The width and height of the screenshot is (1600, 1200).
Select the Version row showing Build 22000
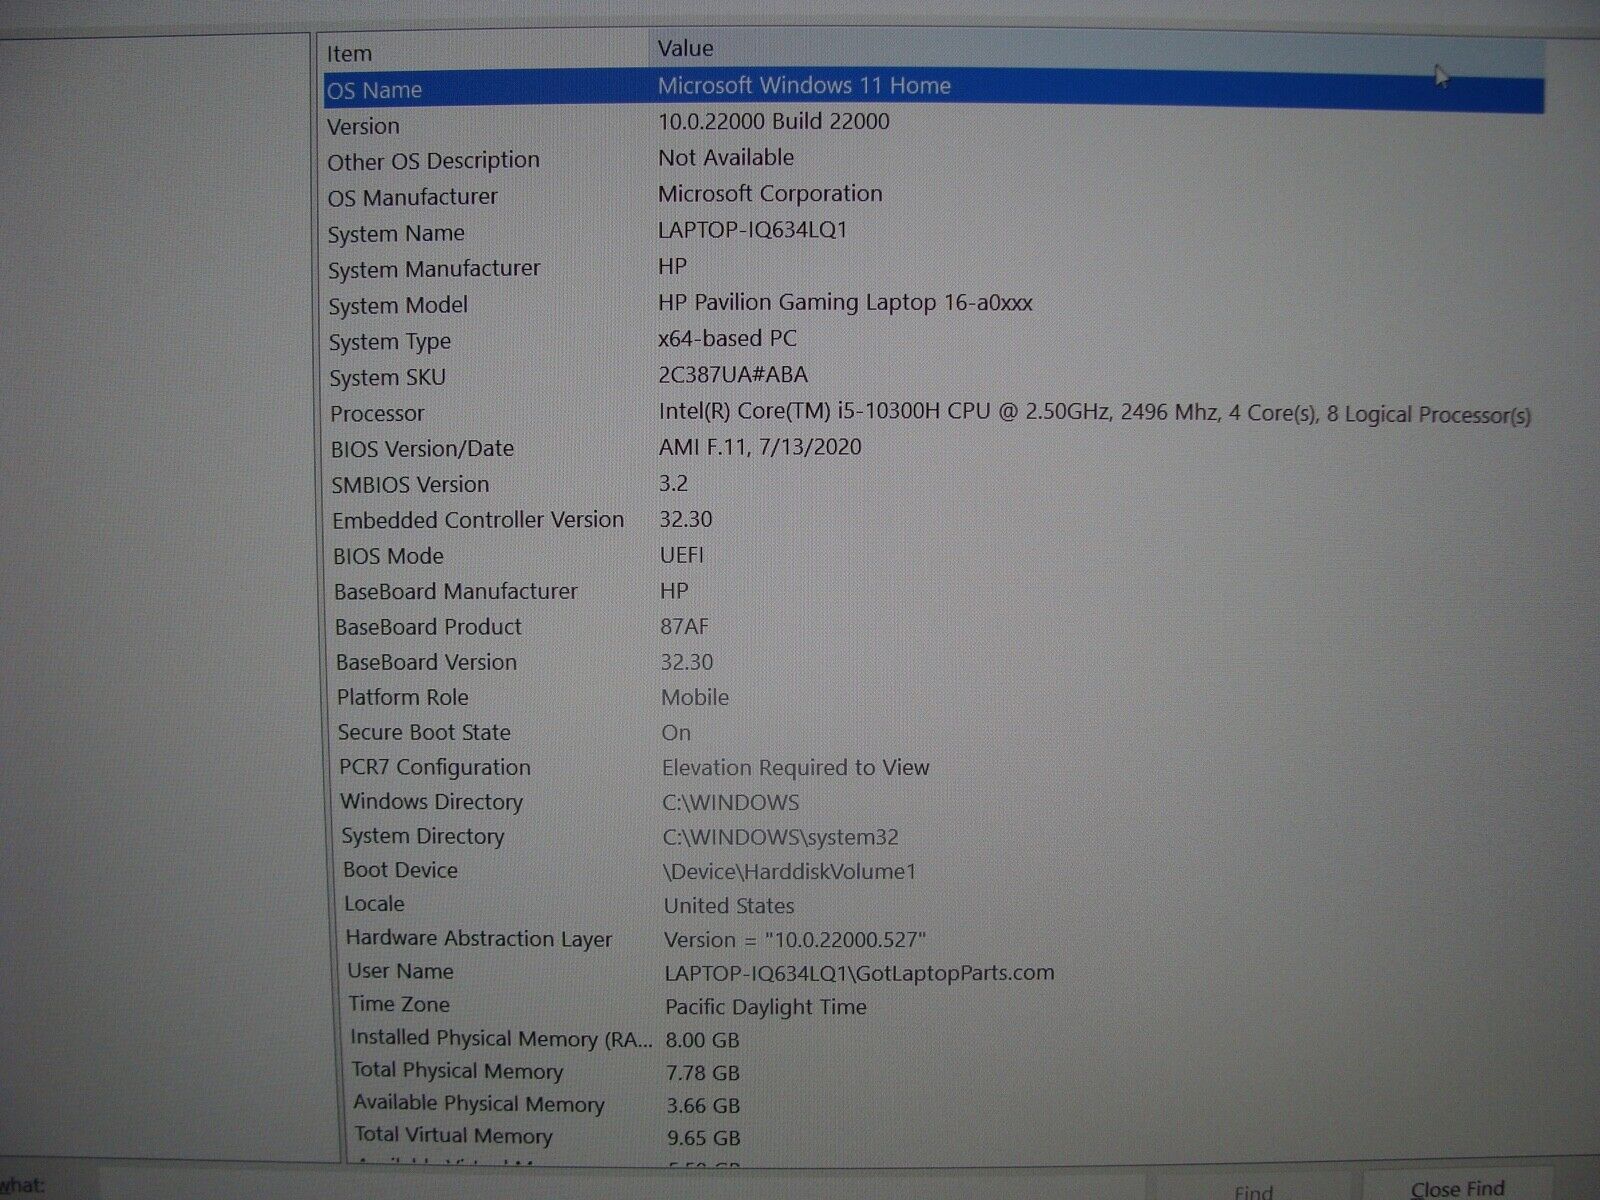point(934,124)
